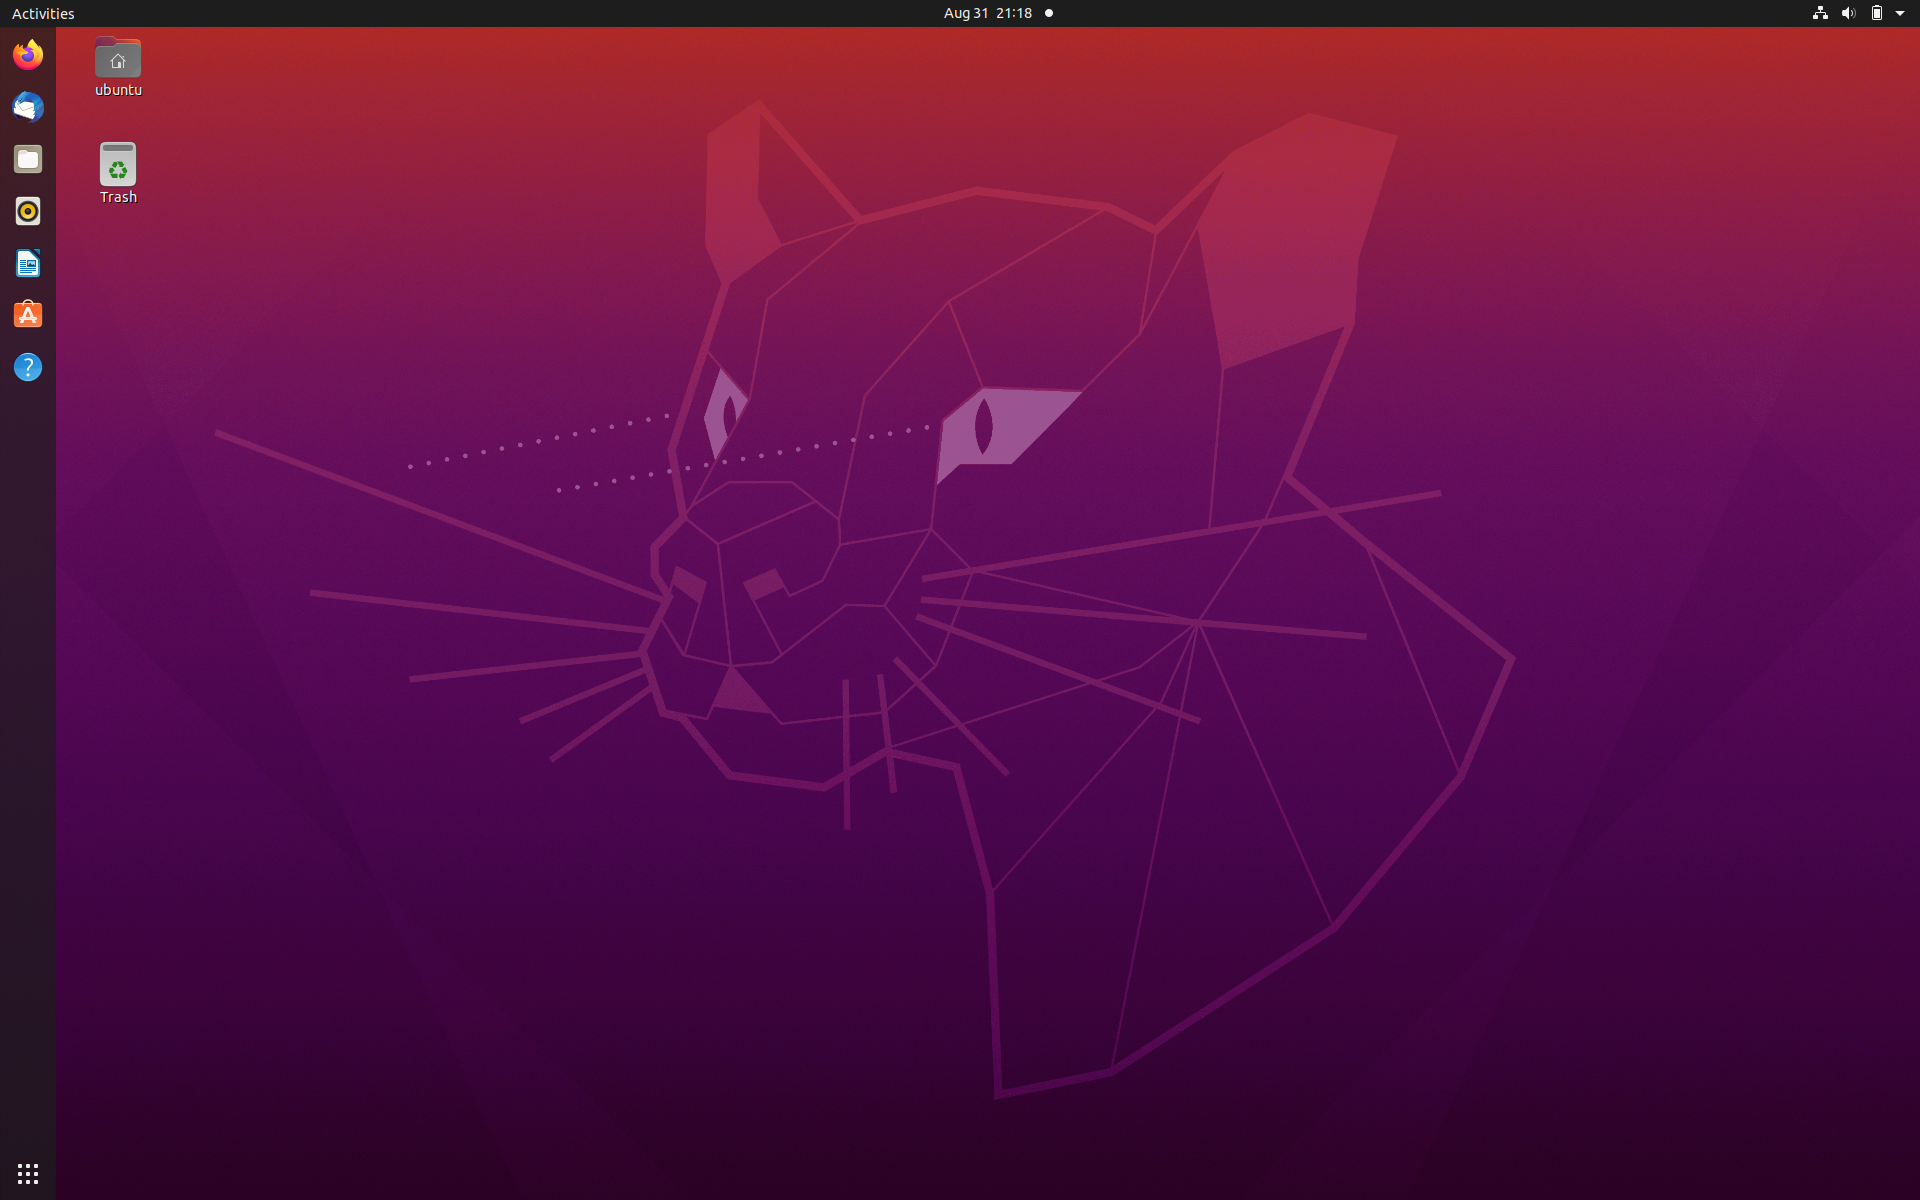The image size is (1920, 1200).
Task: Click the battery status icon
Action: [1877, 13]
